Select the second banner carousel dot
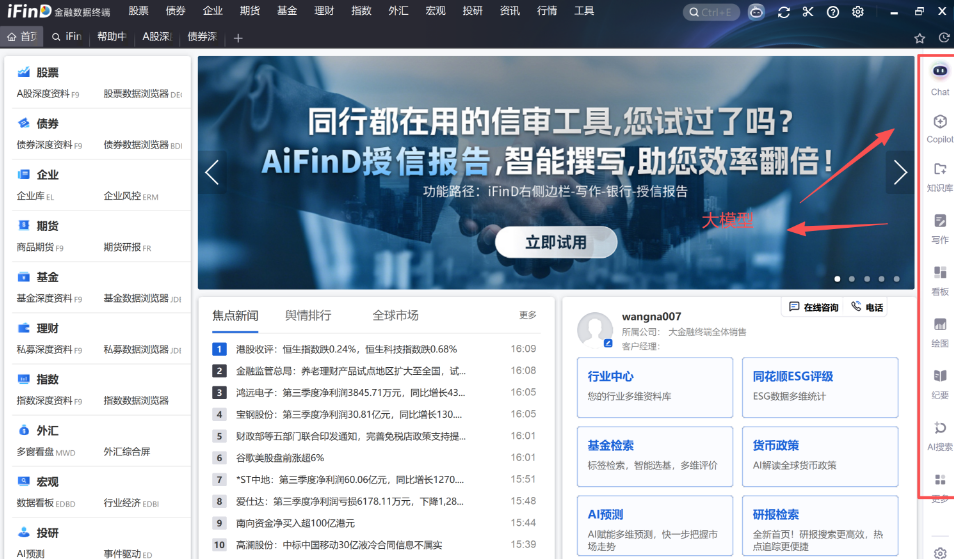The height and width of the screenshot is (560, 954). (x=851, y=279)
